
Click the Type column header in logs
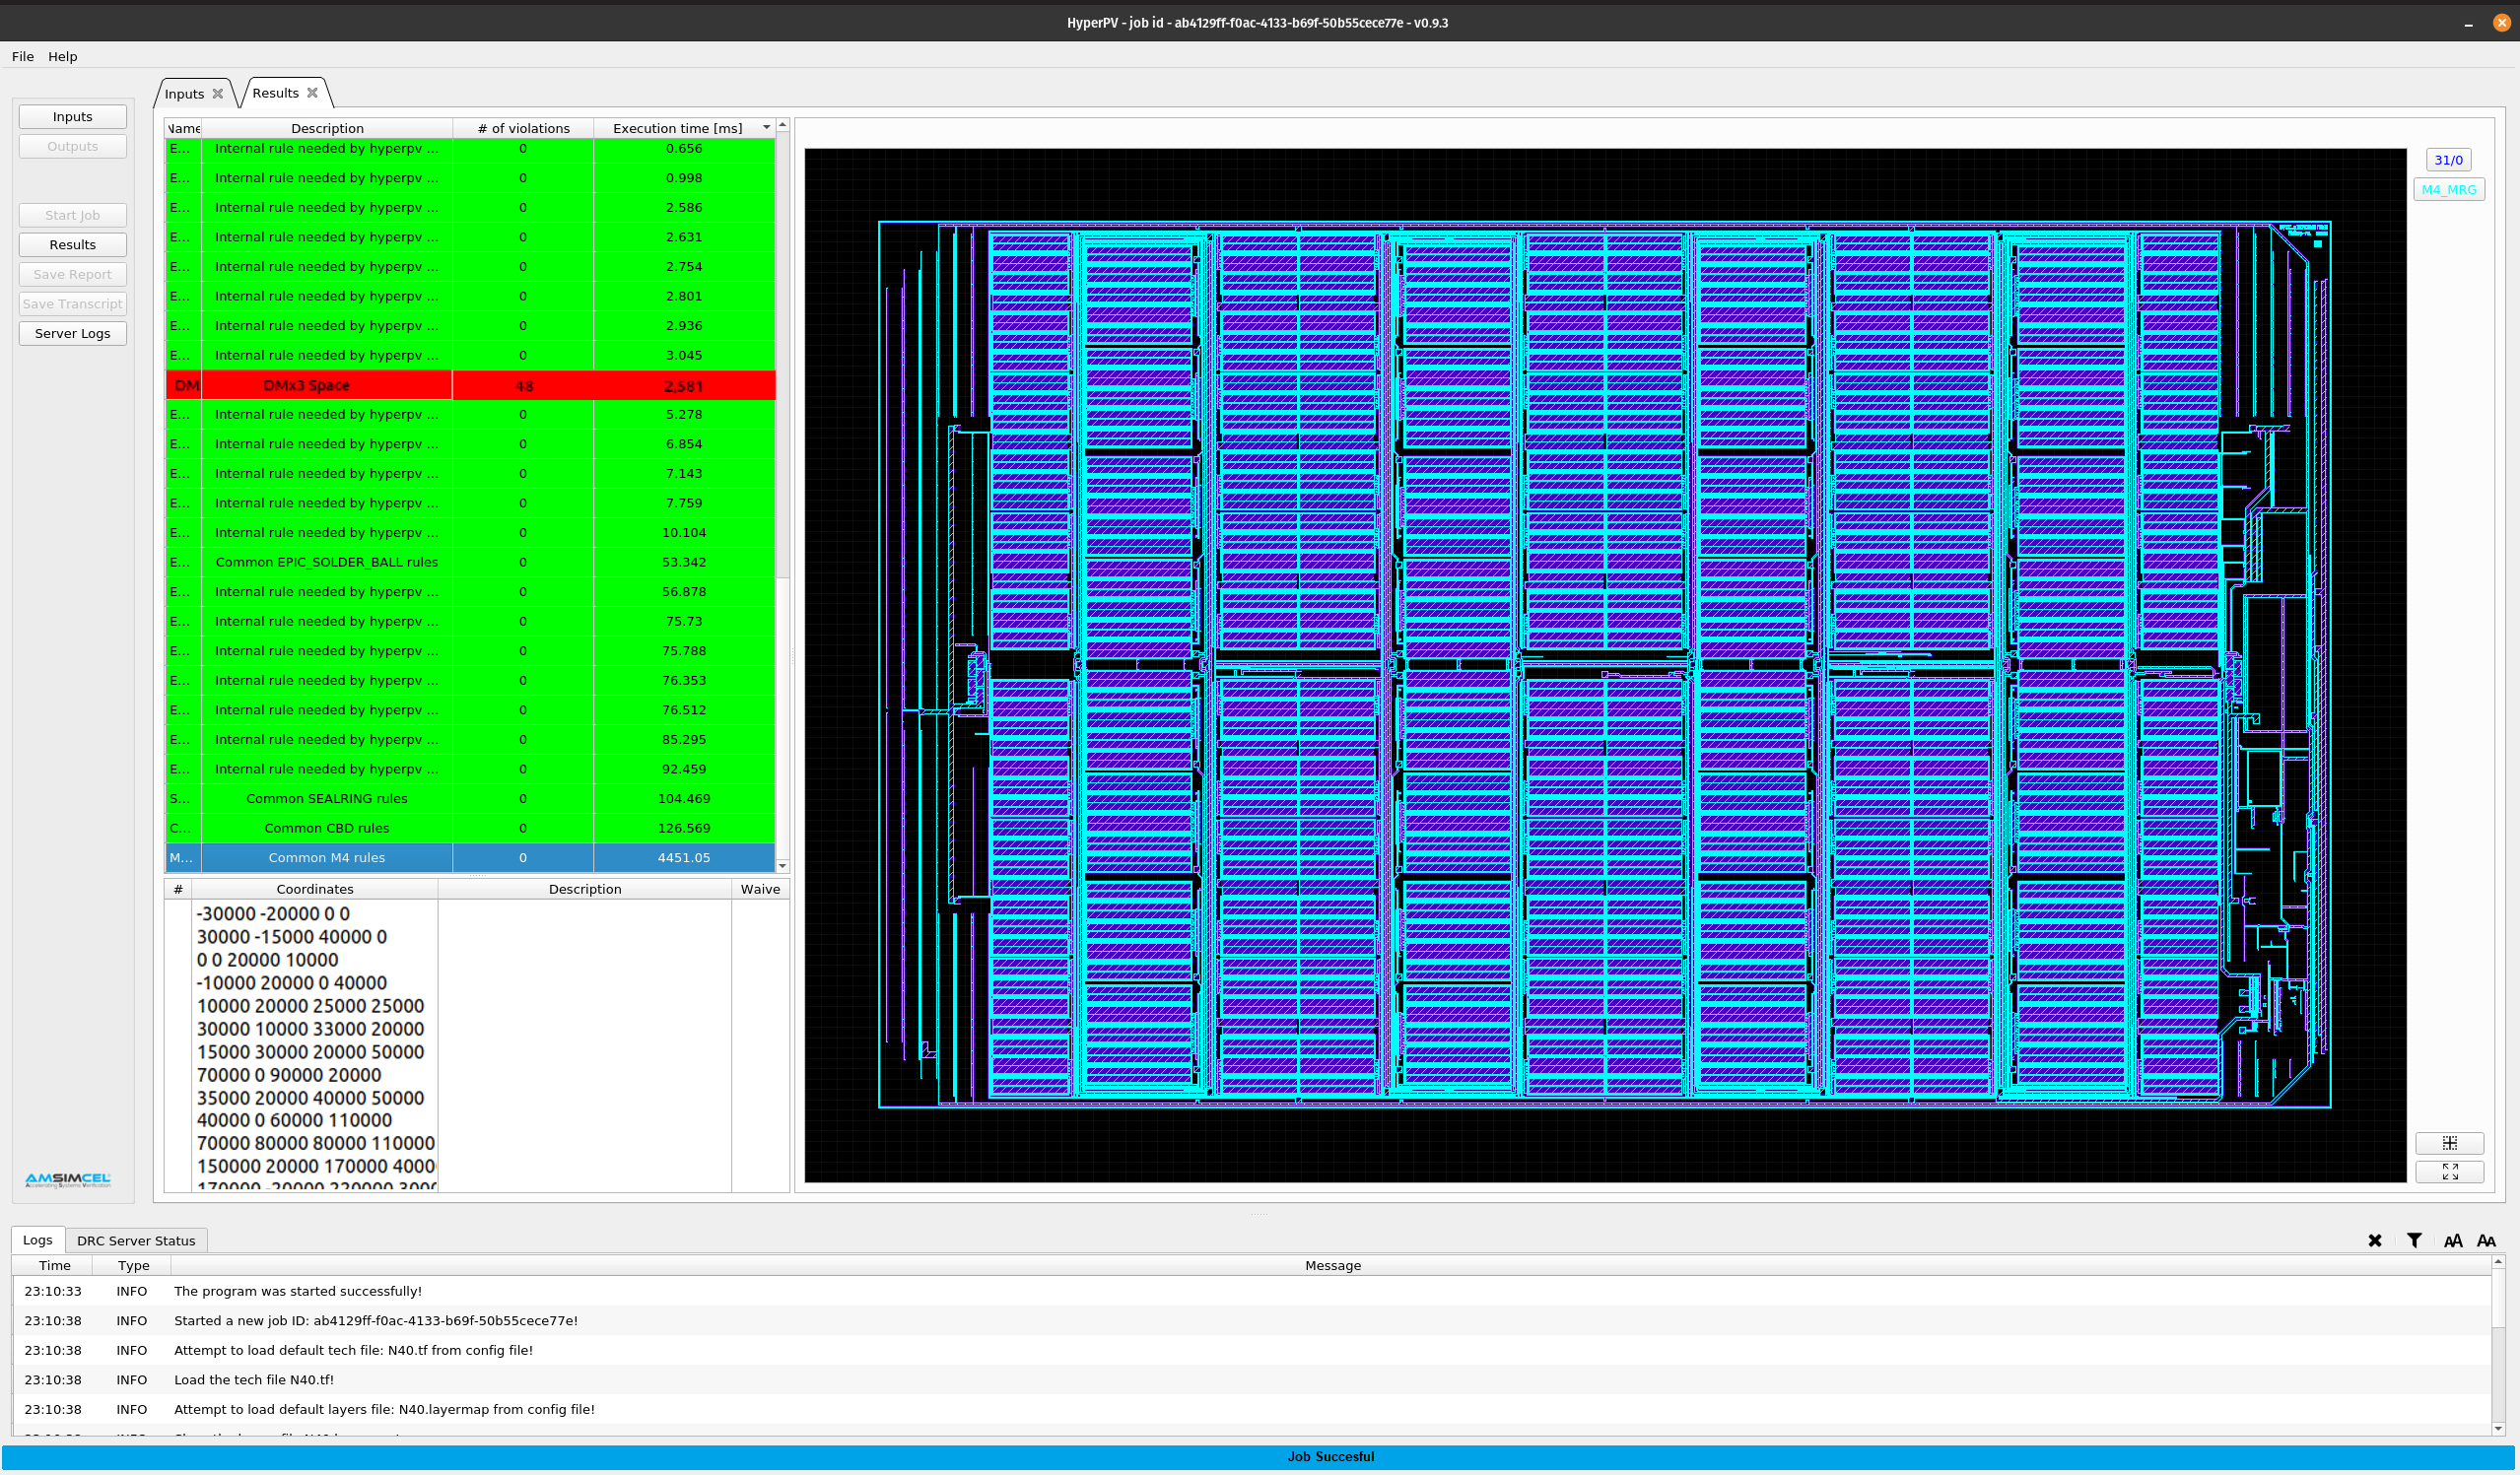(133, 1266)
